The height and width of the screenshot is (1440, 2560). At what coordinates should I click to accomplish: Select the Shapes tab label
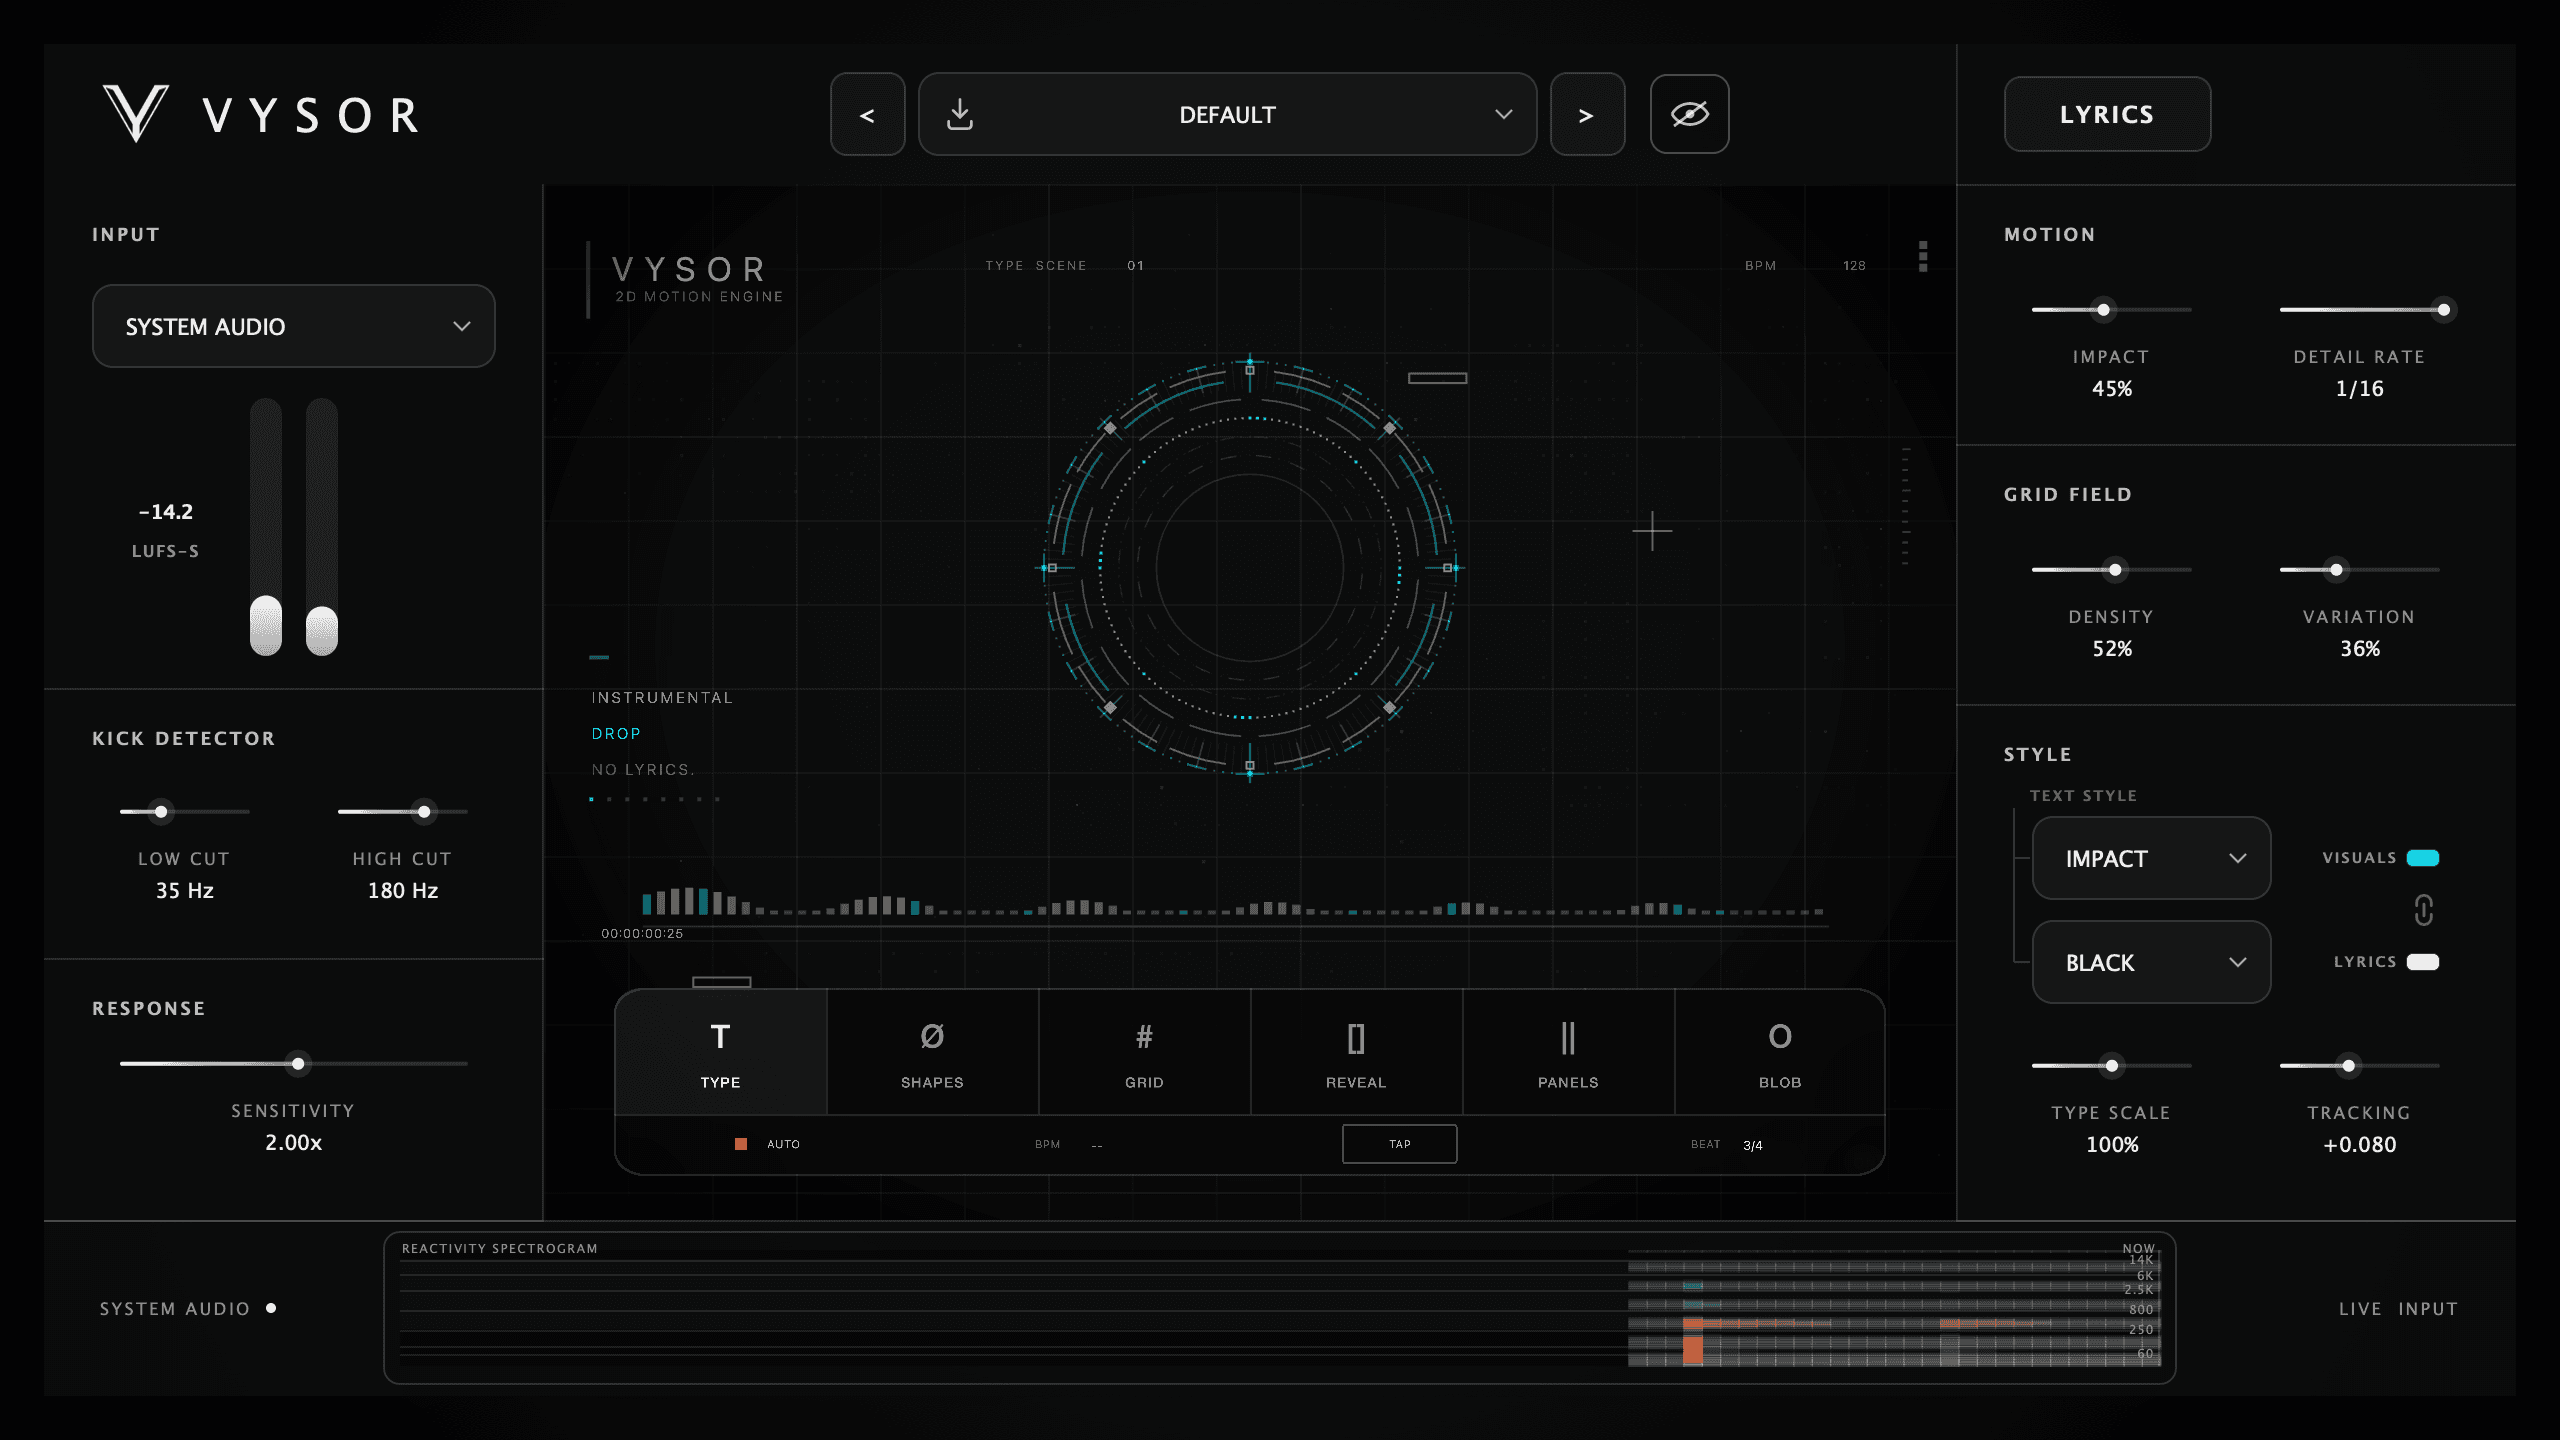pyautogui.click(x=932, y=1083)
